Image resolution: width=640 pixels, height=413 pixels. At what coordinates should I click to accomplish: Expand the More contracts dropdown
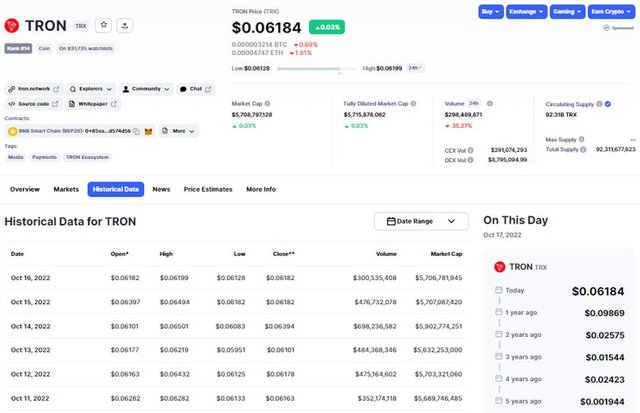click(x=178, y=131)
